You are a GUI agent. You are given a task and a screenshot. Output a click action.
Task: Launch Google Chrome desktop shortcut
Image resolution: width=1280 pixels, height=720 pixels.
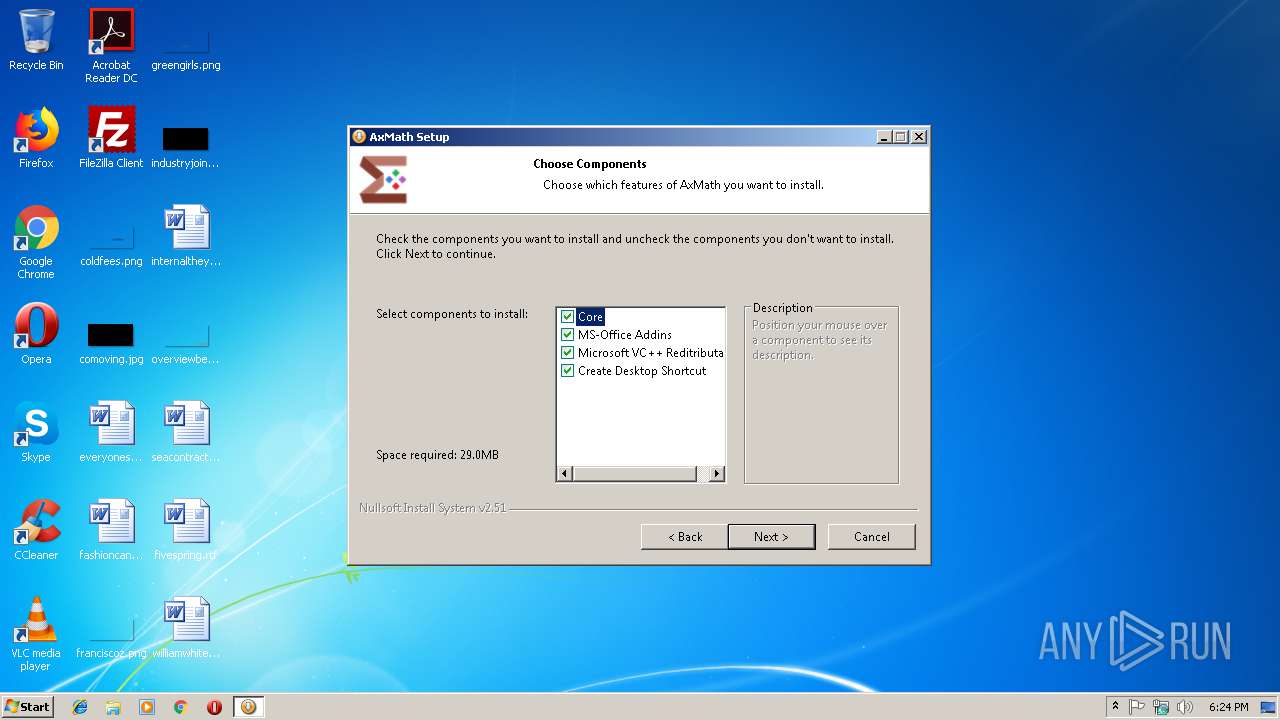[x=36, y=242]
